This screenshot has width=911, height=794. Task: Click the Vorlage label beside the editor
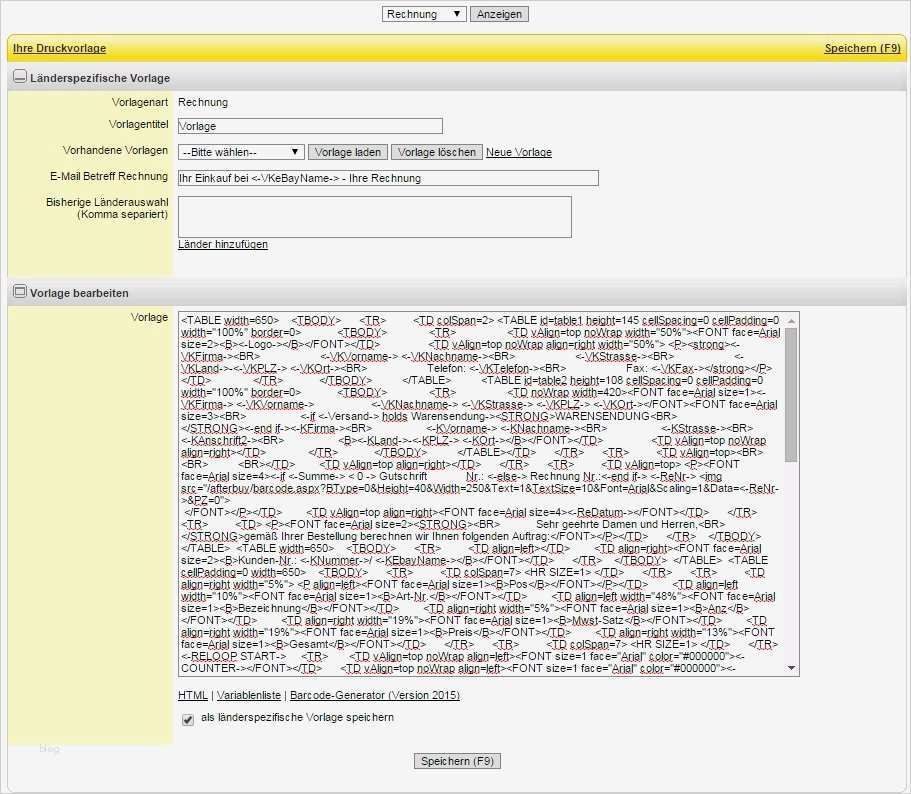tap(149, 317)
